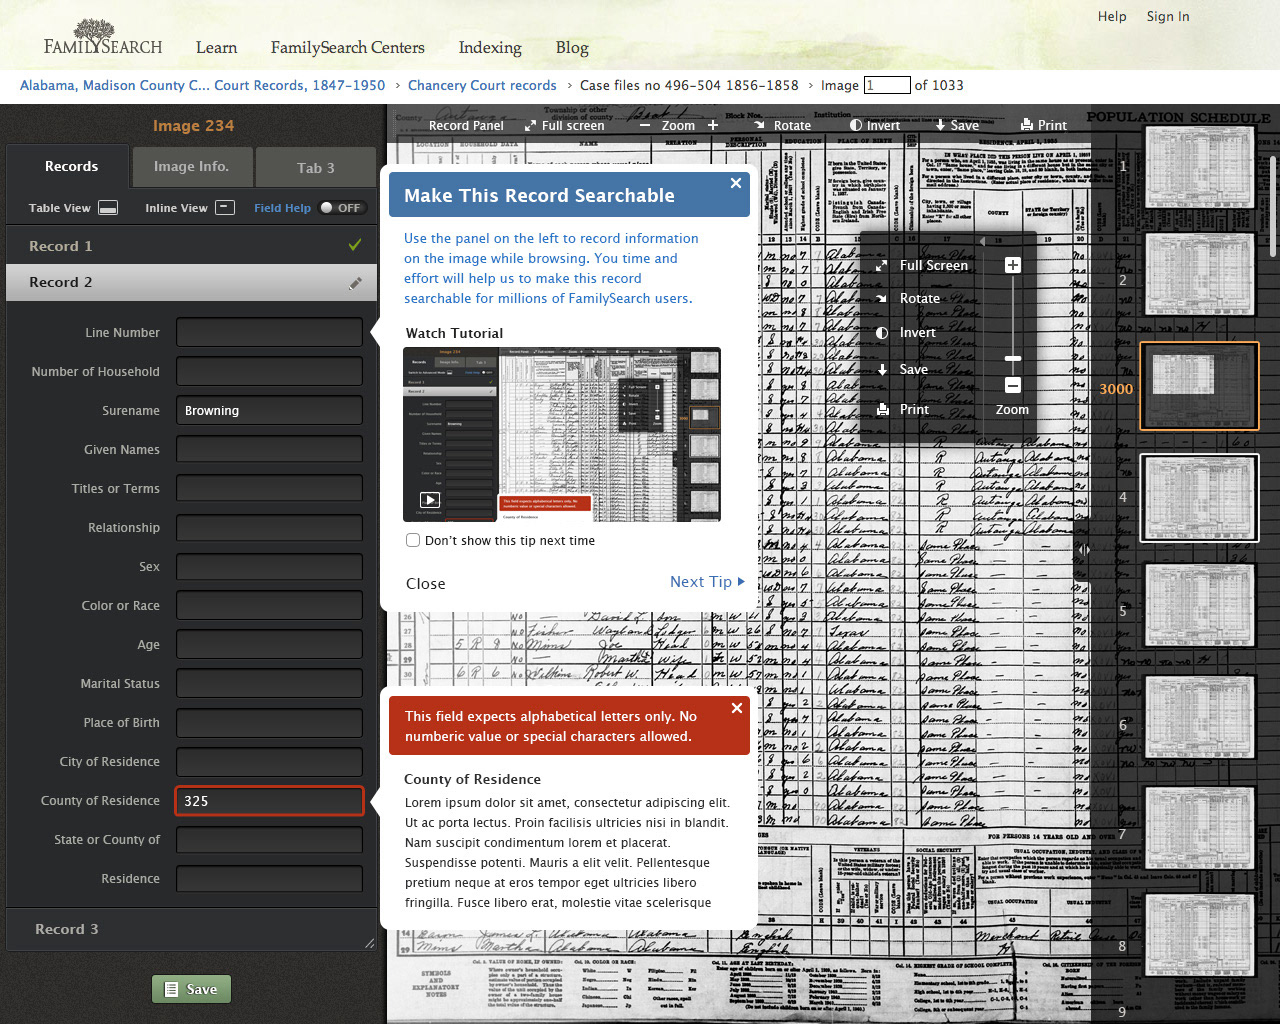
Task: Click the zoom slider minus button
Action: [1013, 385]
